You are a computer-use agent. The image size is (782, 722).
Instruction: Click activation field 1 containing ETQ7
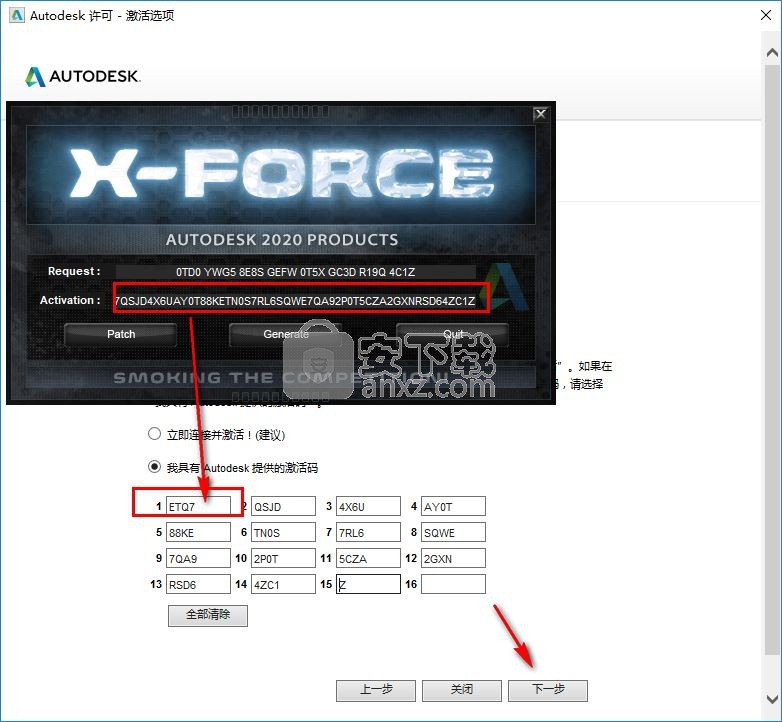pyautogui.click(x=198, y=506)
